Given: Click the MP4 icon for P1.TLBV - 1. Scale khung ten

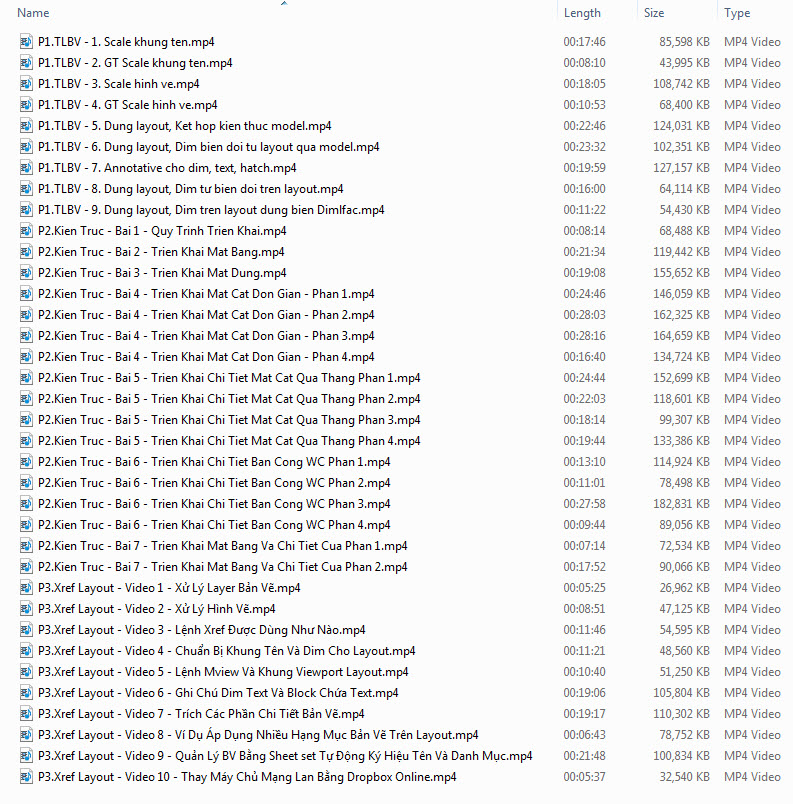Looking at the screenshot, I should pyautogui.click(x=26, y=42).
